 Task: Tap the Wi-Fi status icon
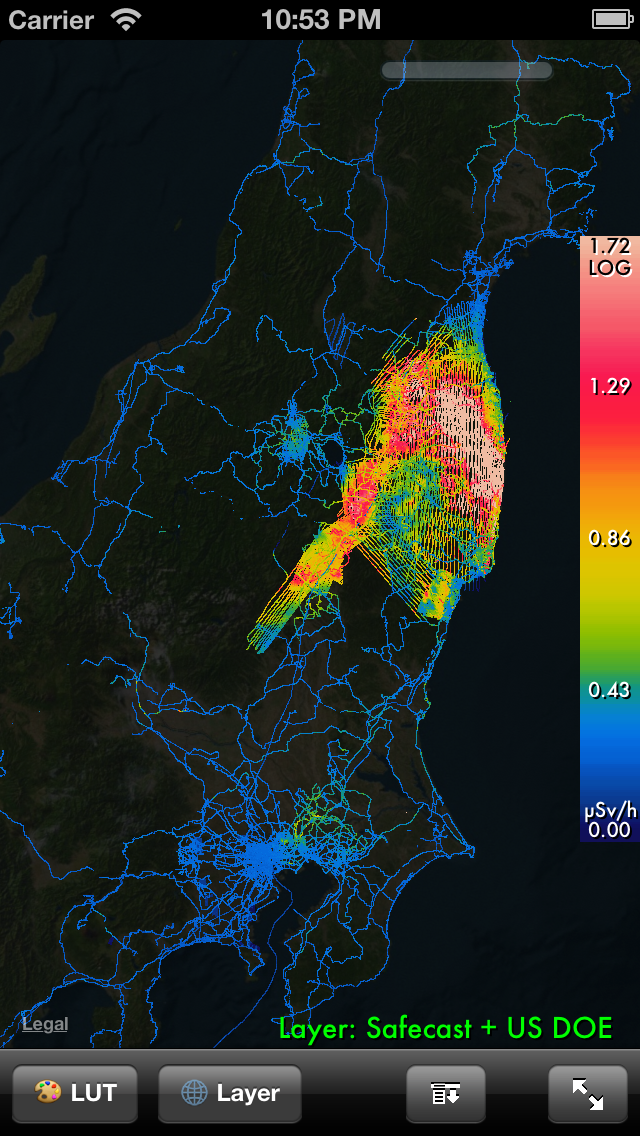tap(127, 20)
